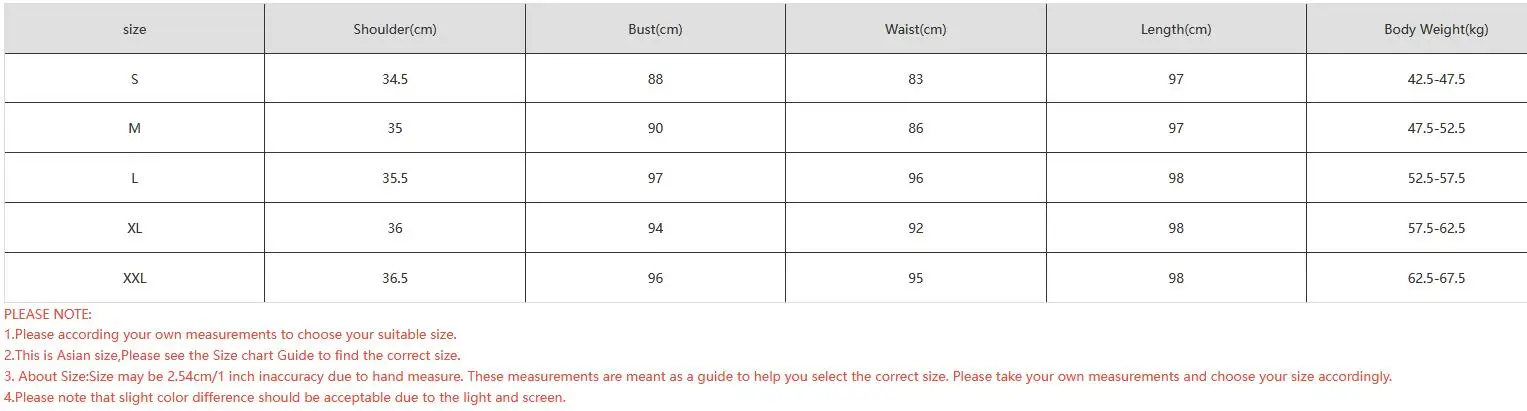Image resolution: width=1527 pixels, height=411 pixels.
Task: Click body weight 57.5-62.5 cell
Action: tap(1436, 229)
